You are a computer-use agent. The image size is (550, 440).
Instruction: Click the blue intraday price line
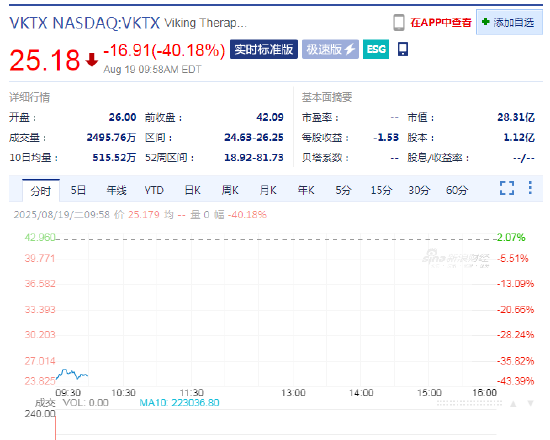tap(72, 374)
